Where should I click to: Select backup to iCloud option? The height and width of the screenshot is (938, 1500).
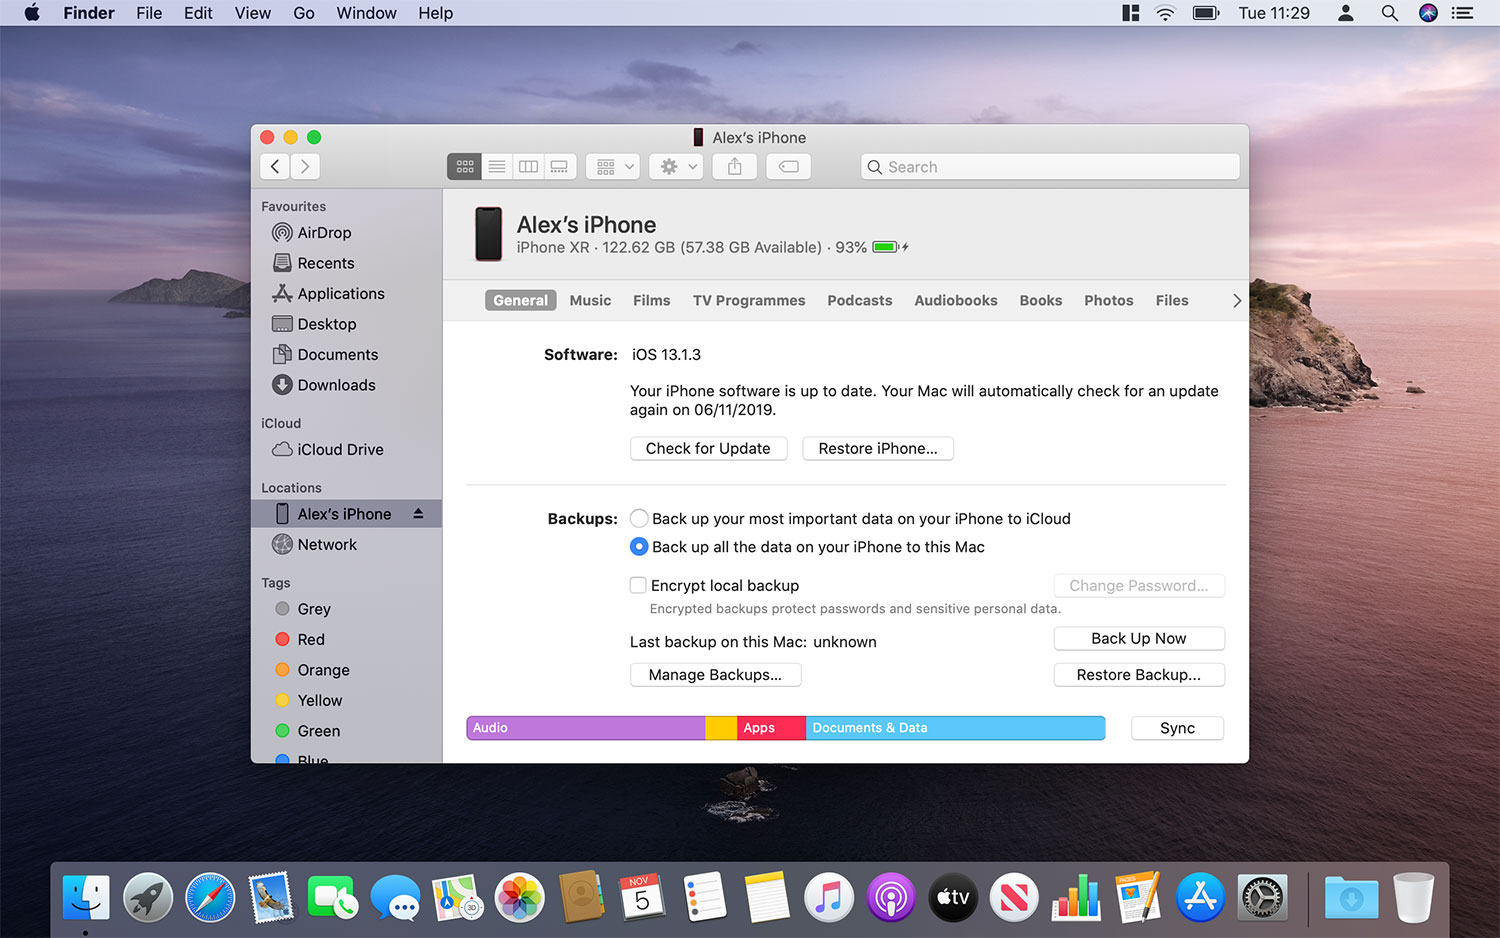click(638, 518)
